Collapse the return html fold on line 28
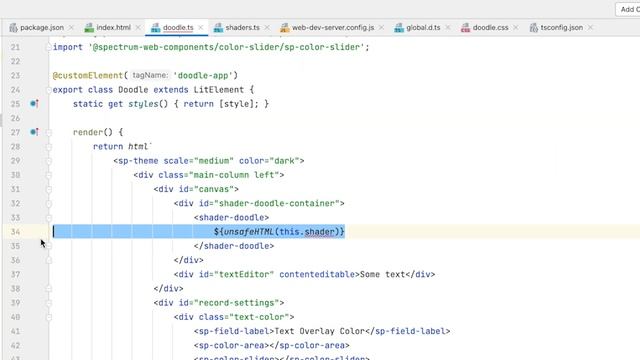 pyautogui.click(x=49, y=147)
